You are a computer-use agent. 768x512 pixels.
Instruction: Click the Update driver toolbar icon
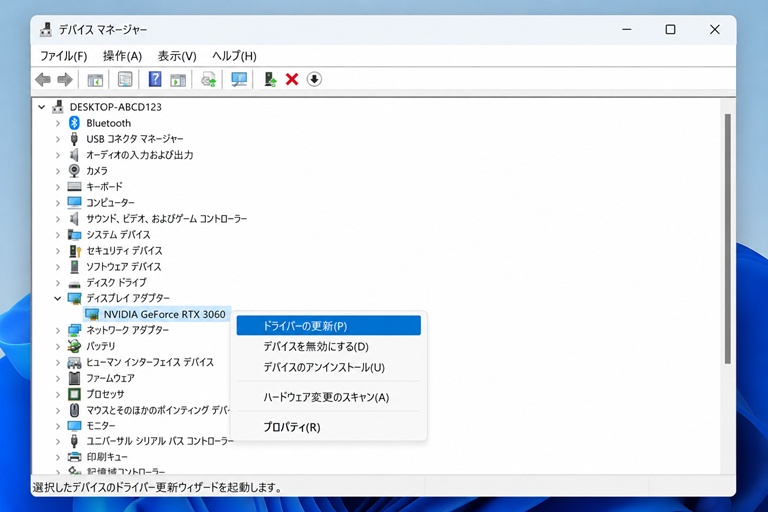coord(270,79)
